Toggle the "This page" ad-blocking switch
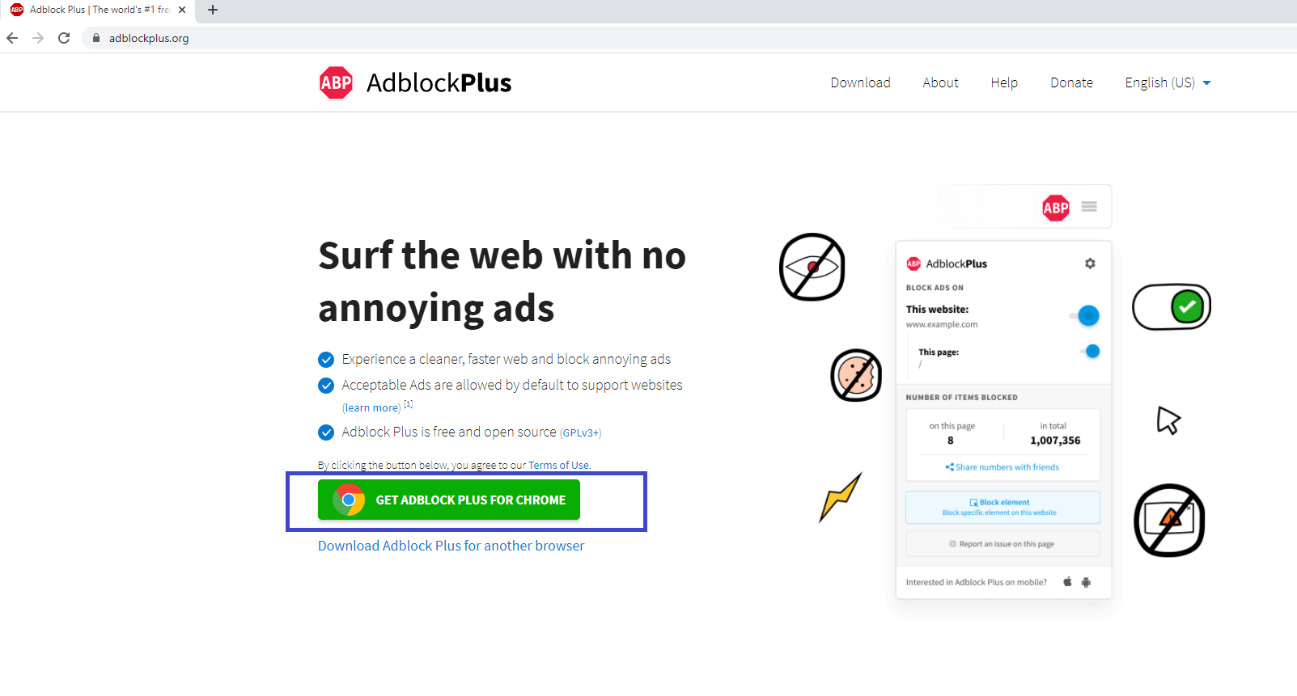The height and width of the screenshot is (696, 1297). [1089, 351]
